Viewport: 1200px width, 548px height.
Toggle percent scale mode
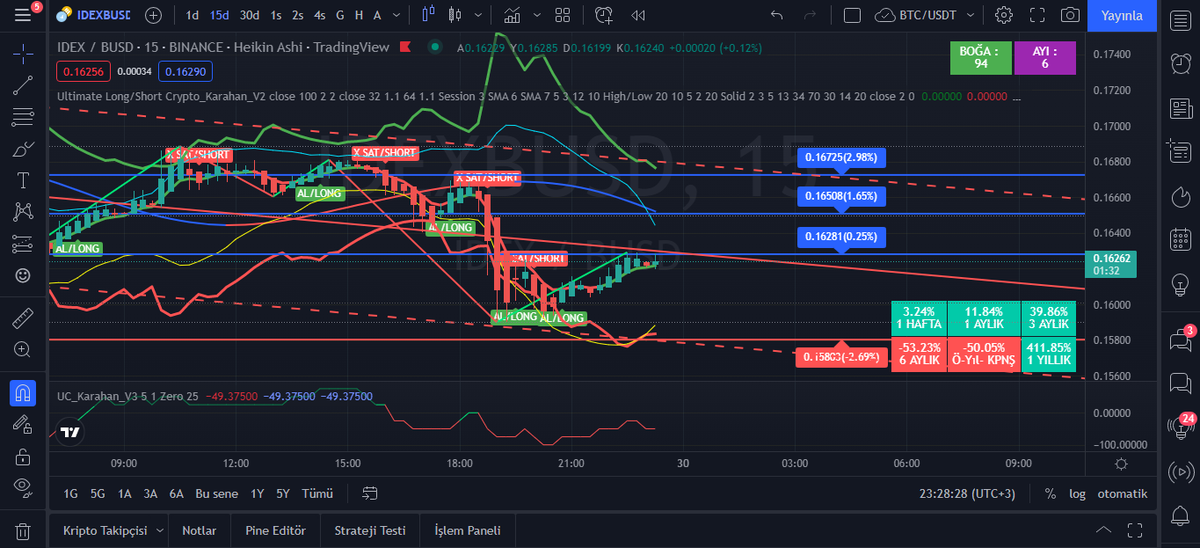(x=1051, y=494)
